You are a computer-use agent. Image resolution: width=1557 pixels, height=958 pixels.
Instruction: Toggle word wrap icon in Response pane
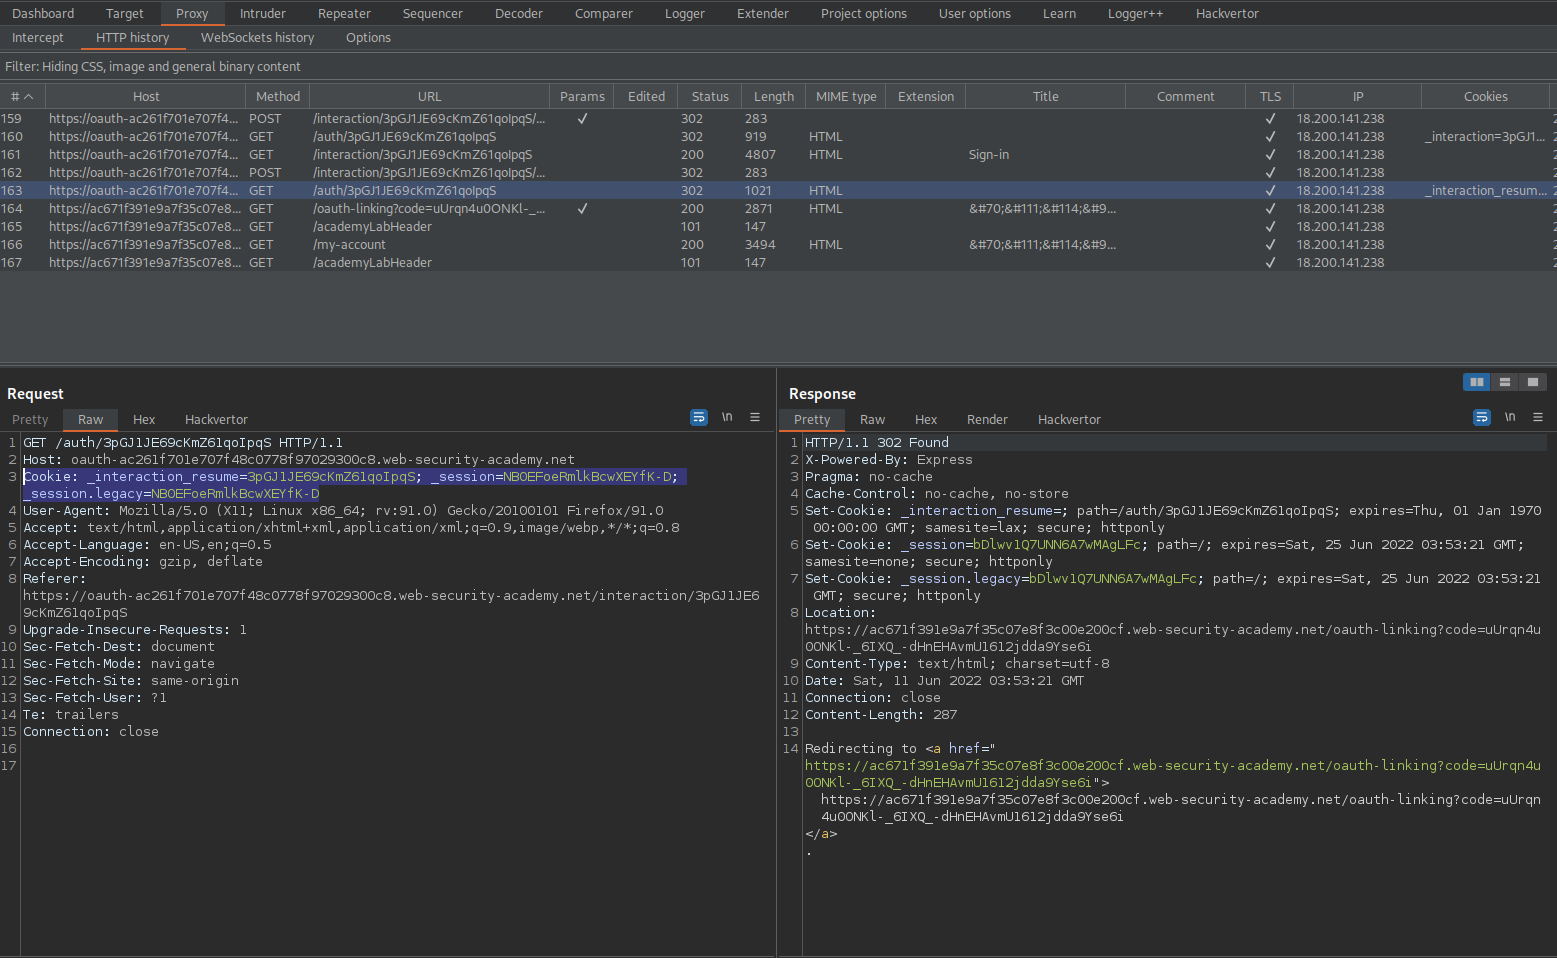[1482, 417]
